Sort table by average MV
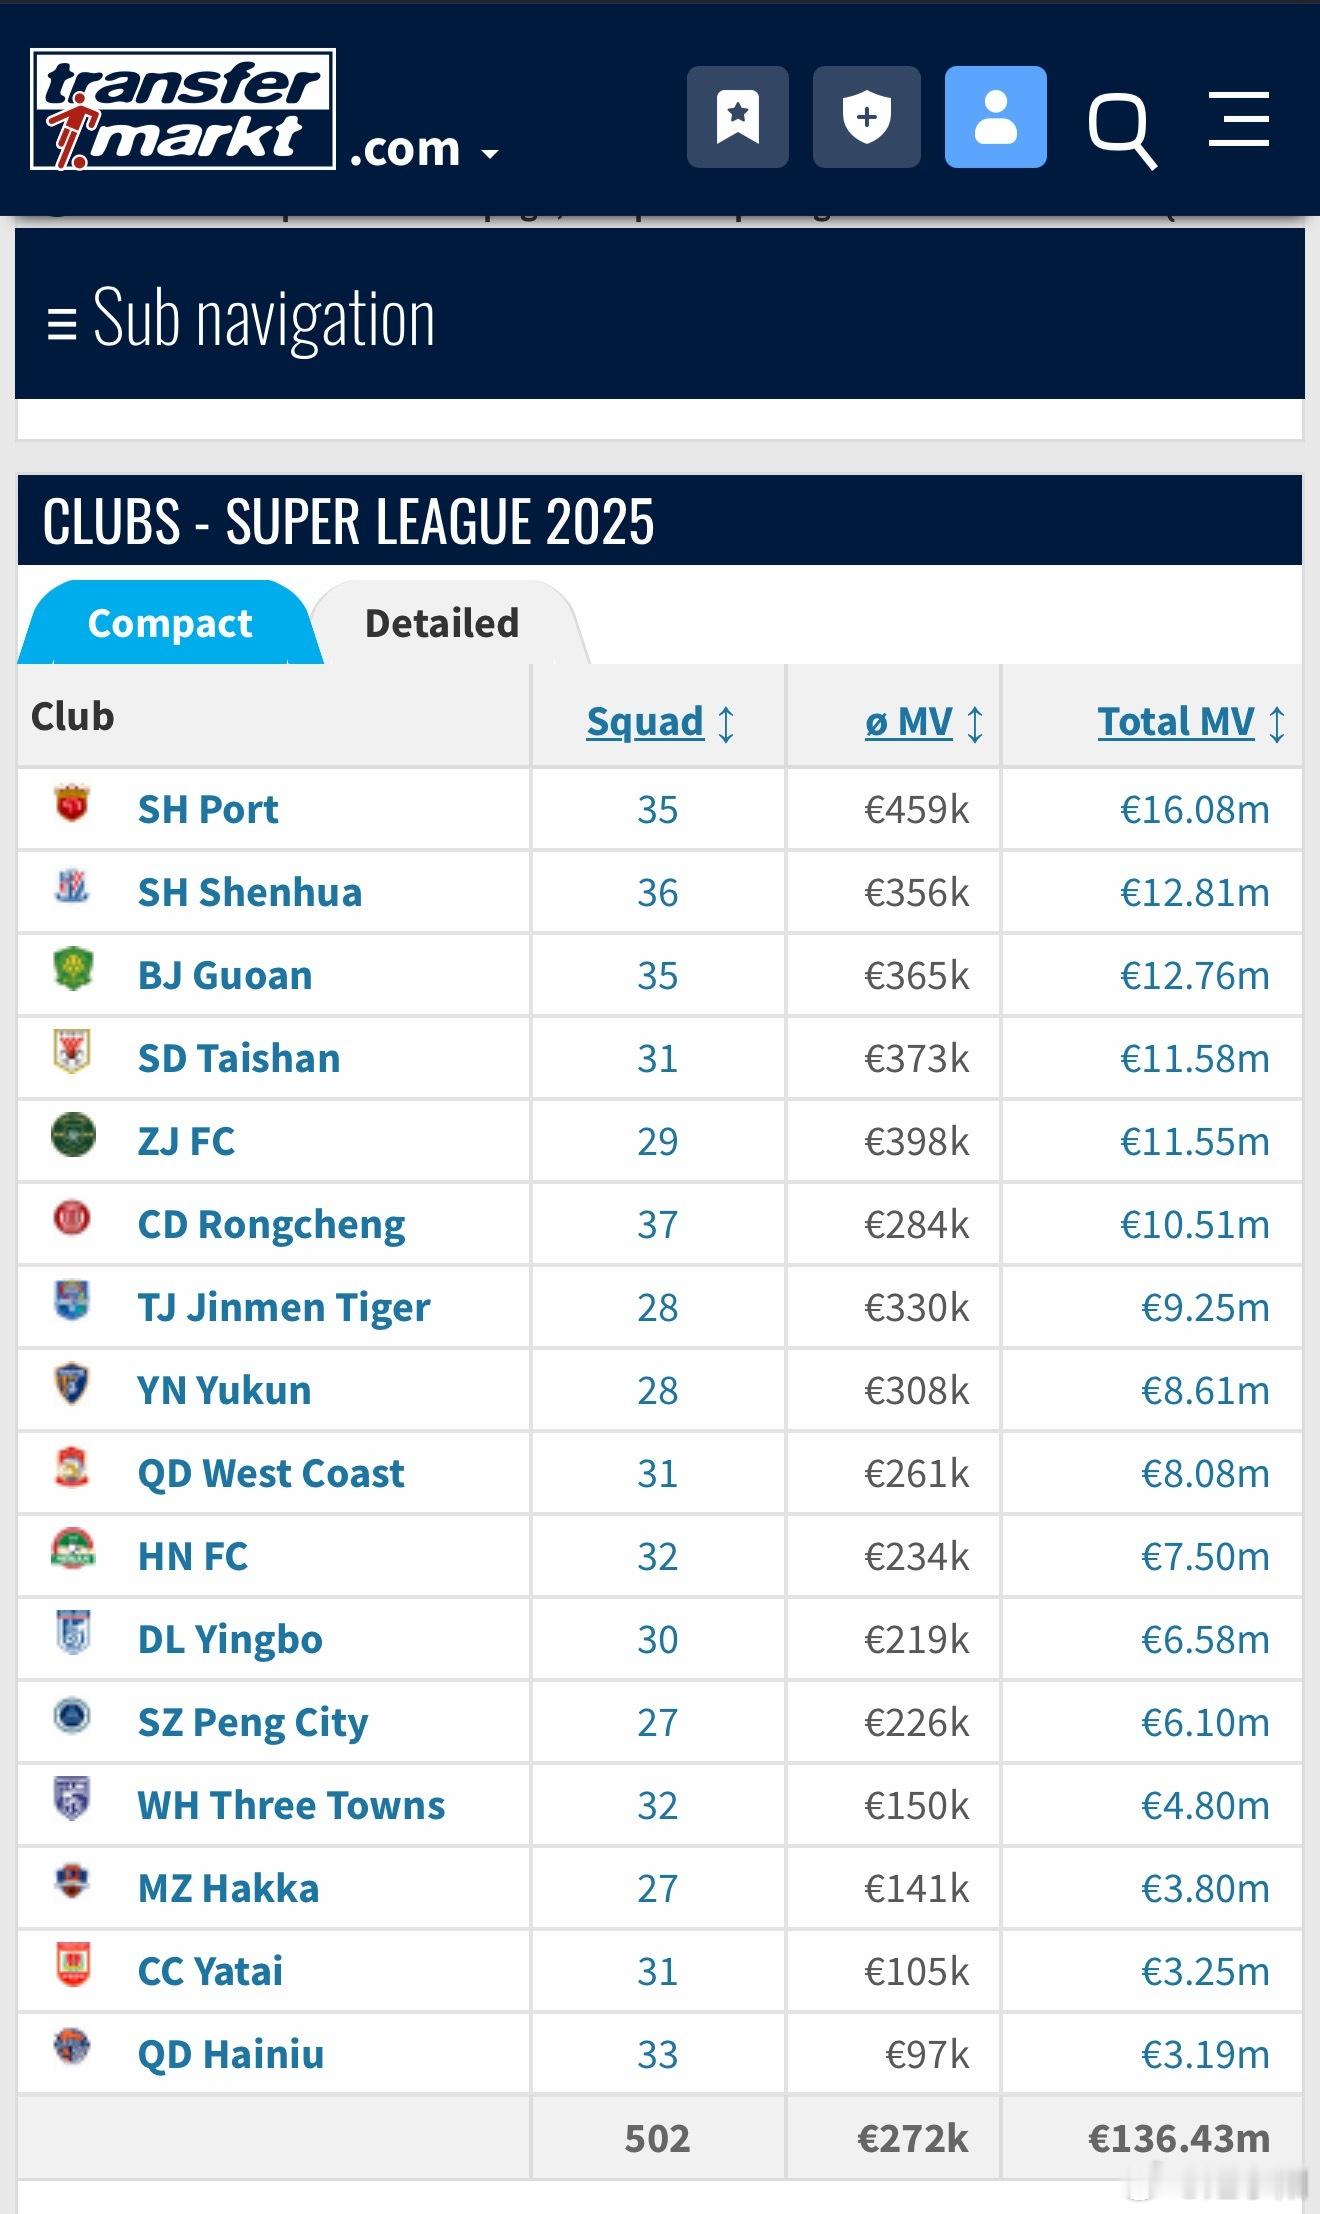Screen dimensions: 1320x2214 [x=908, y=721]
